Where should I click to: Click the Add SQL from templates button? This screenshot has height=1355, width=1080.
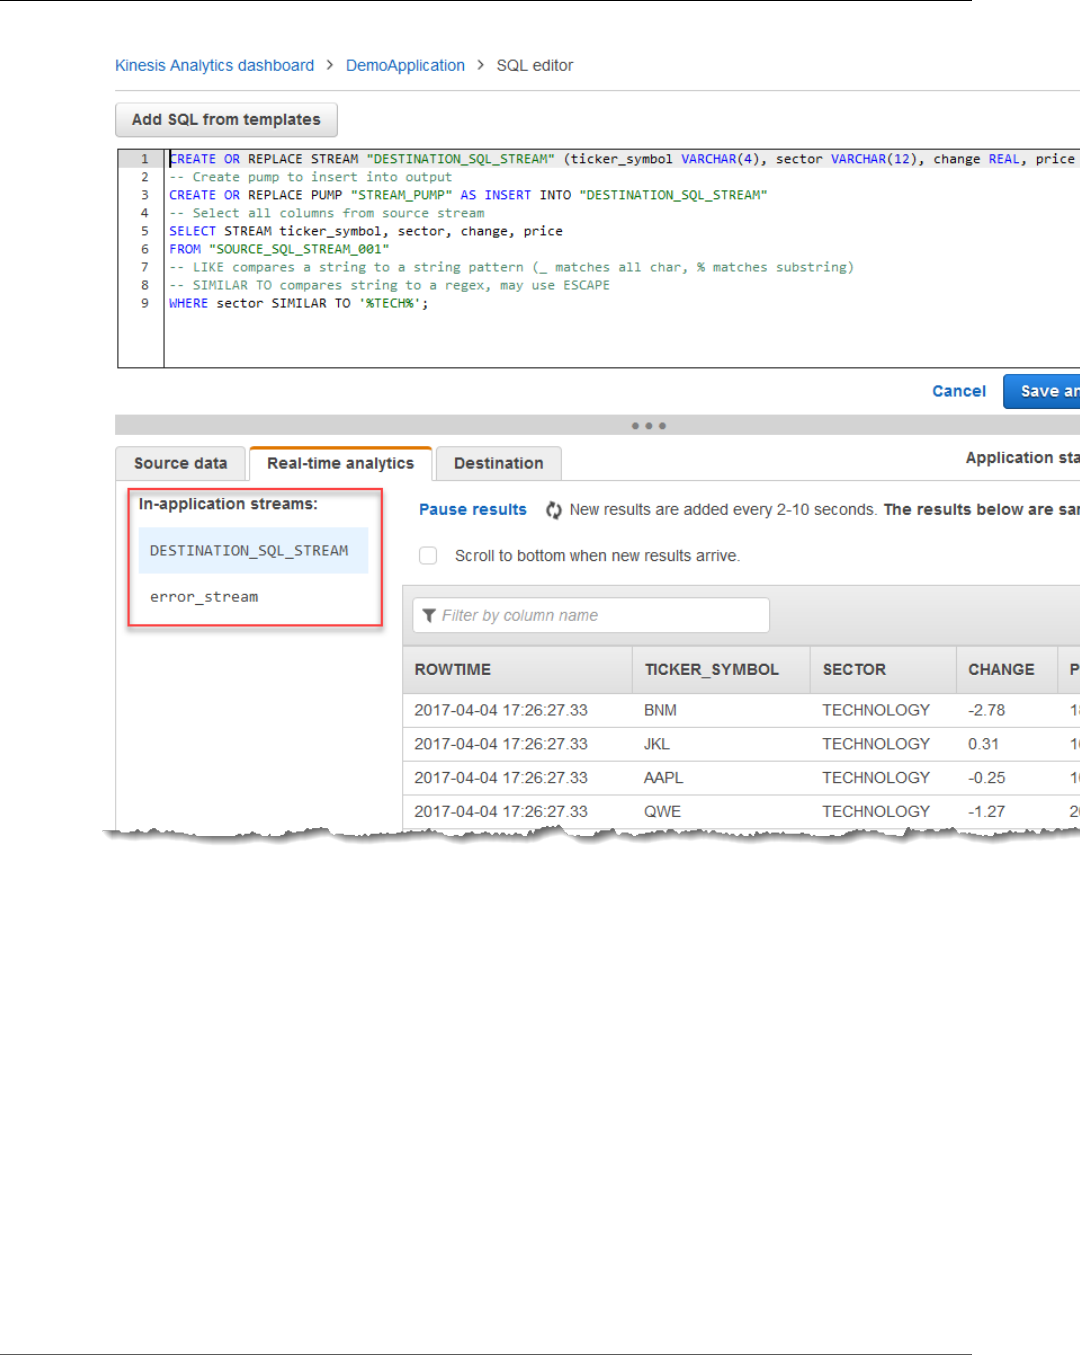(x=226, y=120)
